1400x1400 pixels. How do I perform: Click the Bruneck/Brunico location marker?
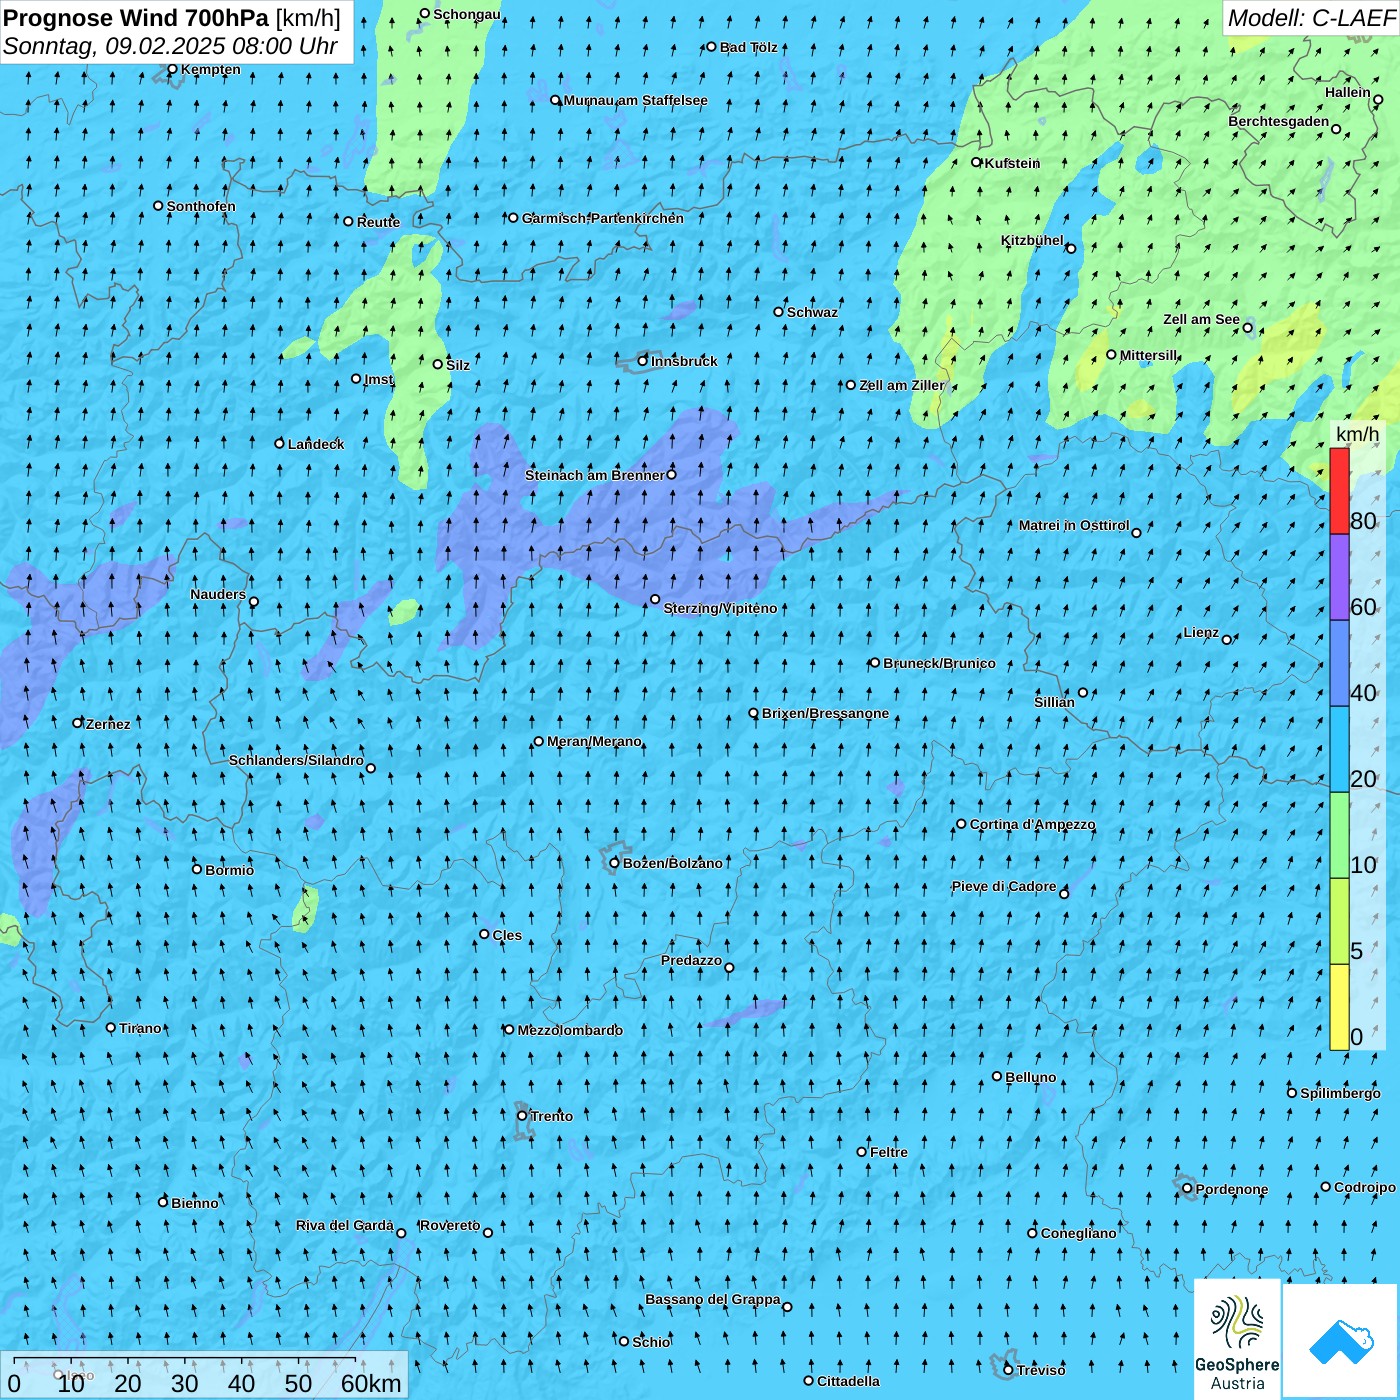tap(875, 662)
